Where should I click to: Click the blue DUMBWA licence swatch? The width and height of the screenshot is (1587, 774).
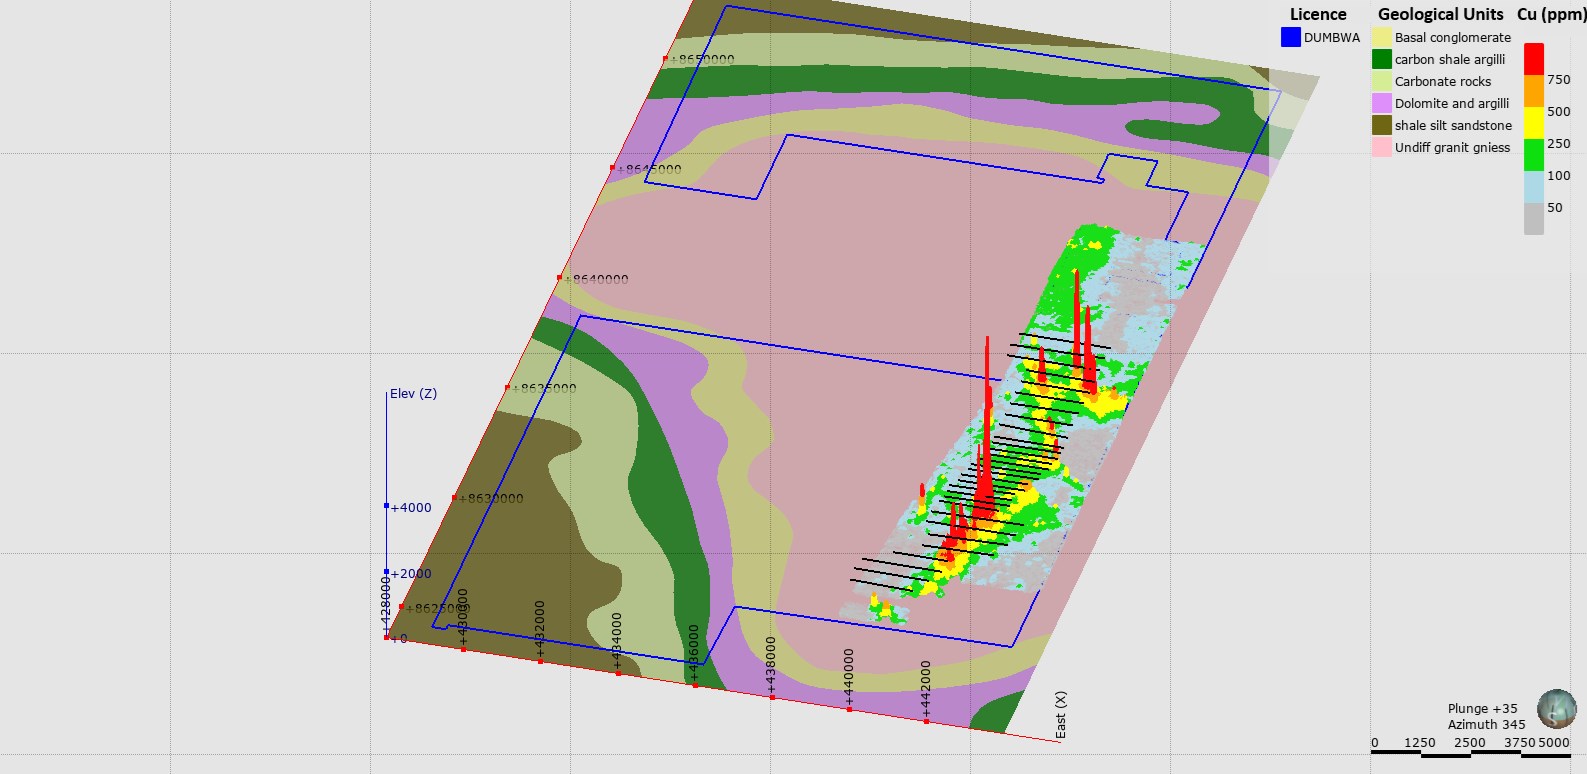(x=1290, y=37)
